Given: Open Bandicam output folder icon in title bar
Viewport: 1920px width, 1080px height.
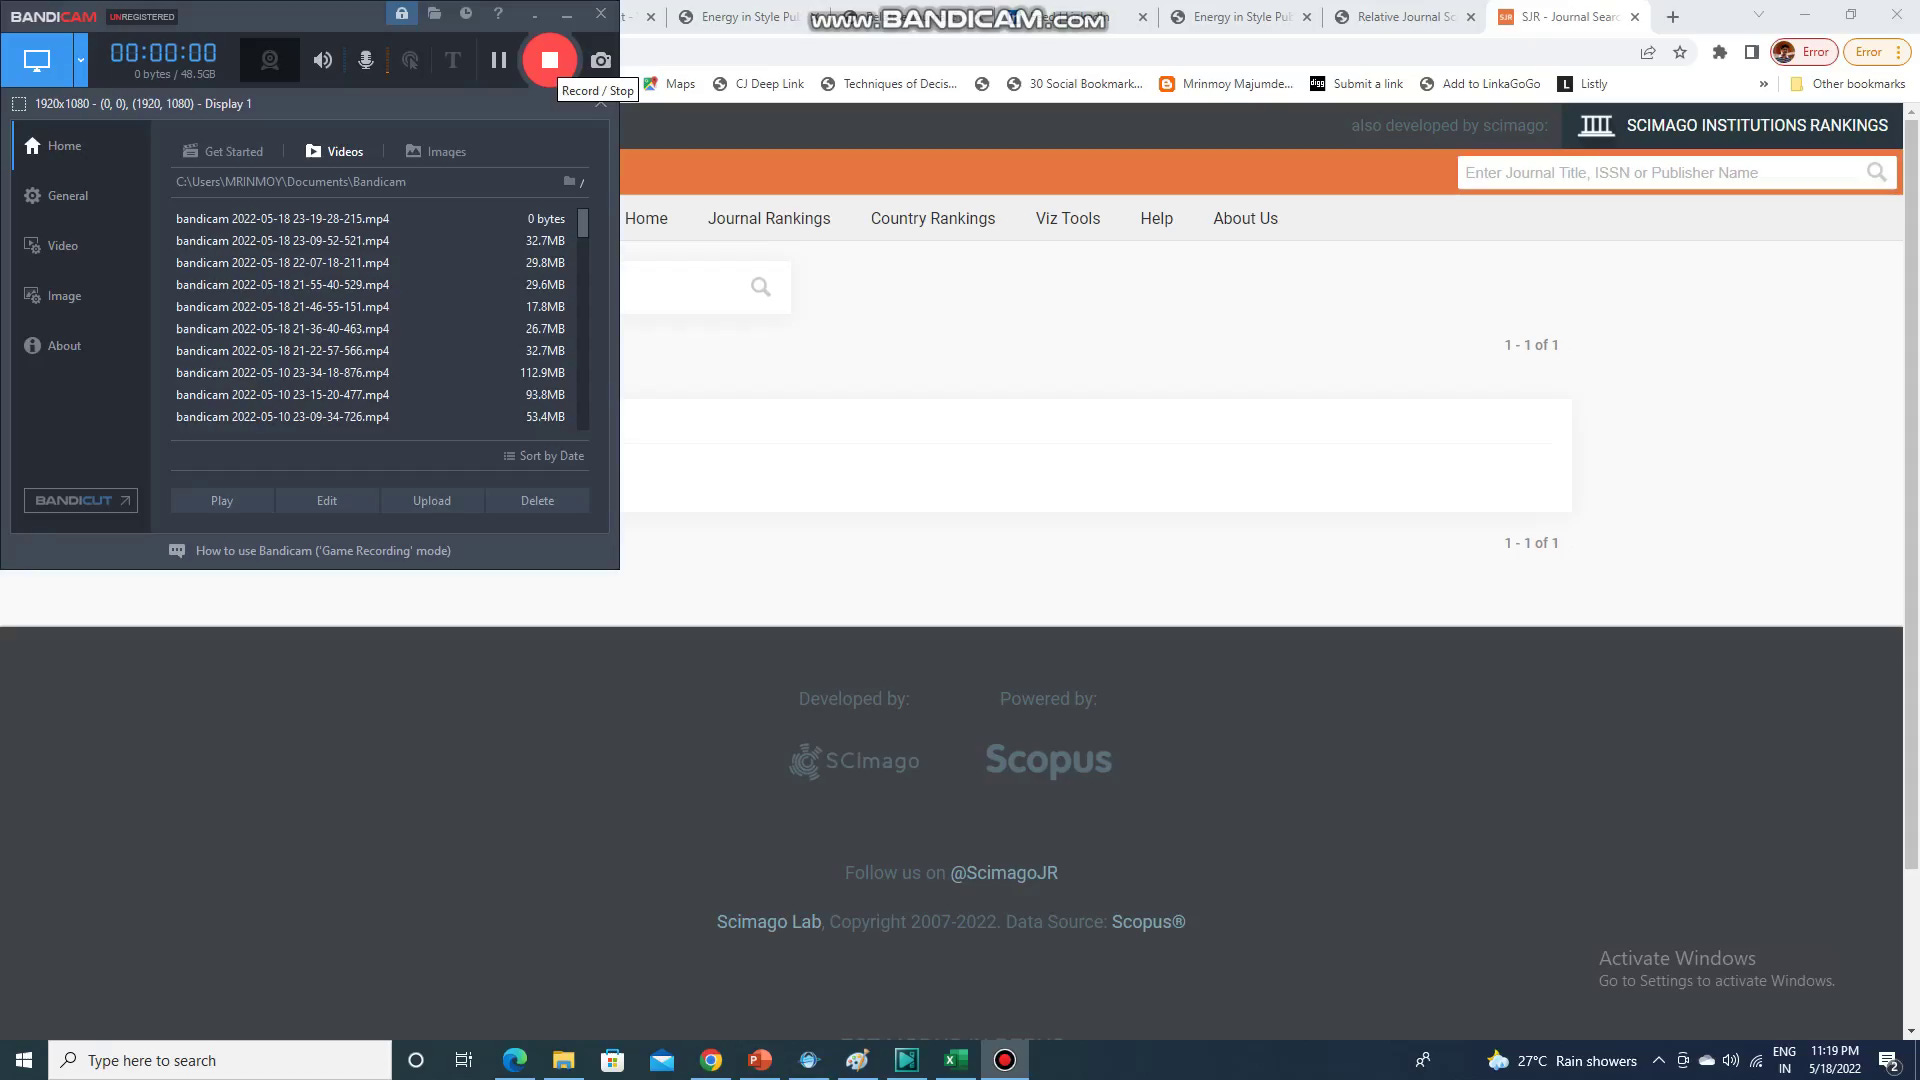Looking at the screenshot, I should pyautogui.click(x=434, y=13).
